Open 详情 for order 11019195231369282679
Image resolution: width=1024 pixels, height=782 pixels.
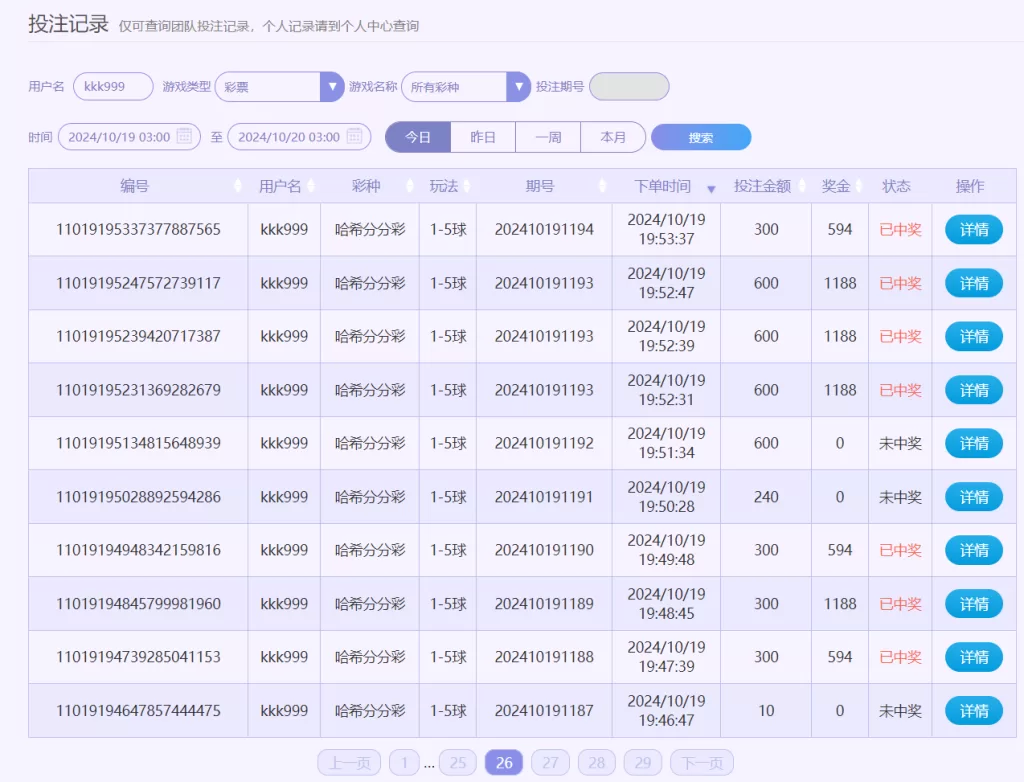[x=974, y=390]
